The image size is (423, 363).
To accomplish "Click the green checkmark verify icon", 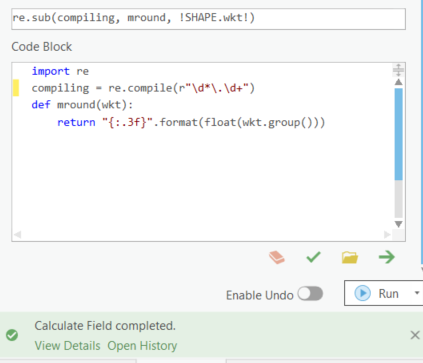I will 313,257.
